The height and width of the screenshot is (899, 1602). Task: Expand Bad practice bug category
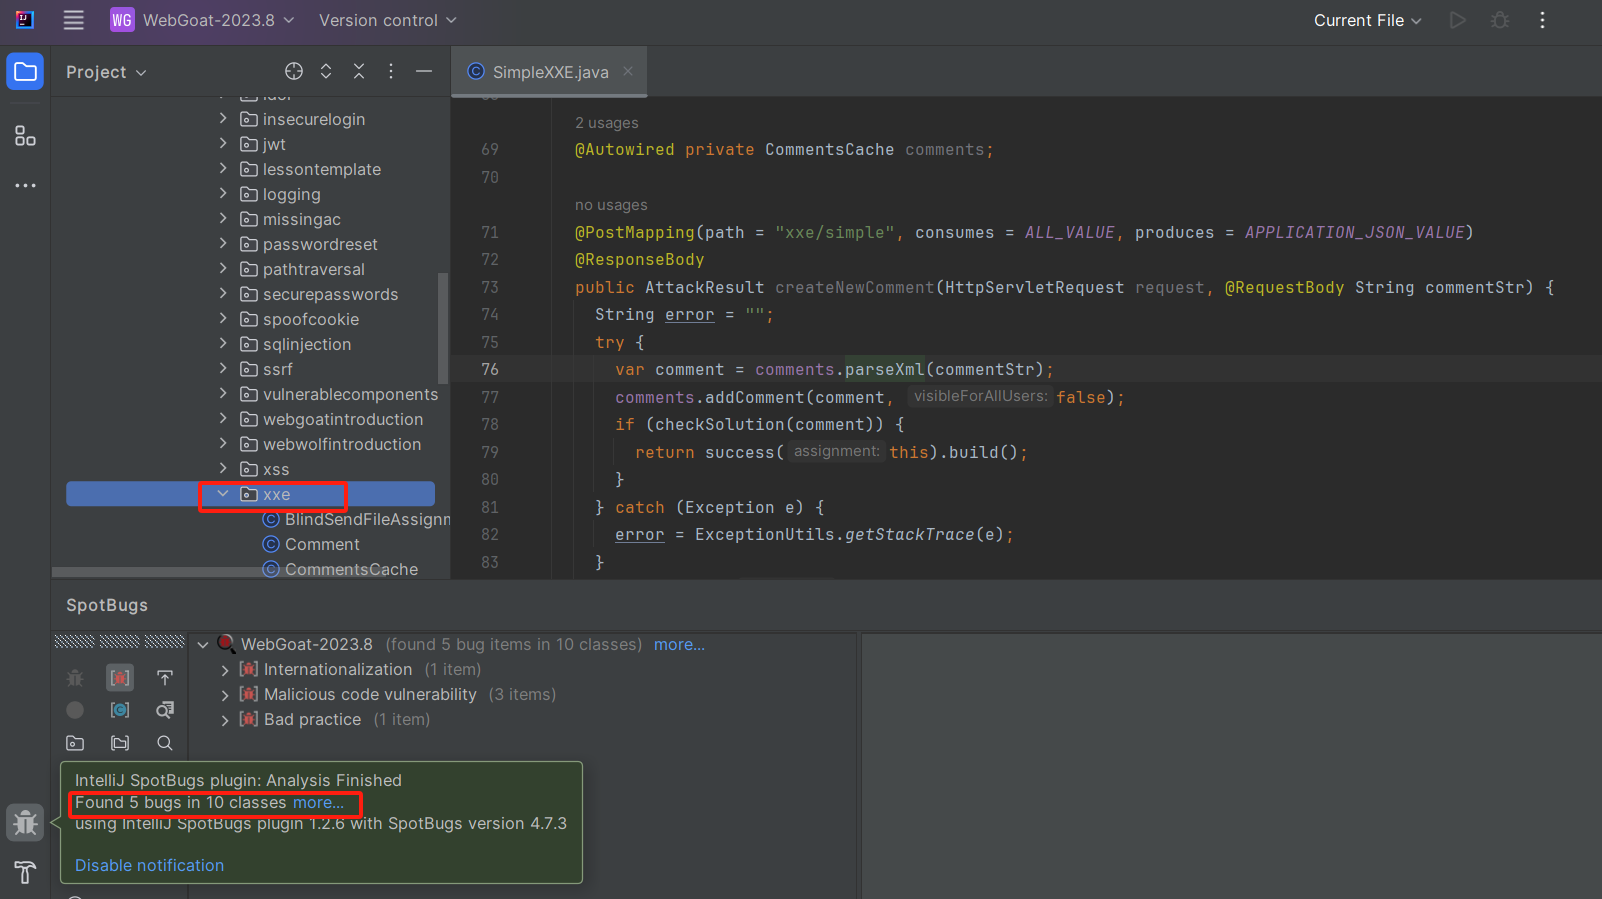(x=225, y=720)
